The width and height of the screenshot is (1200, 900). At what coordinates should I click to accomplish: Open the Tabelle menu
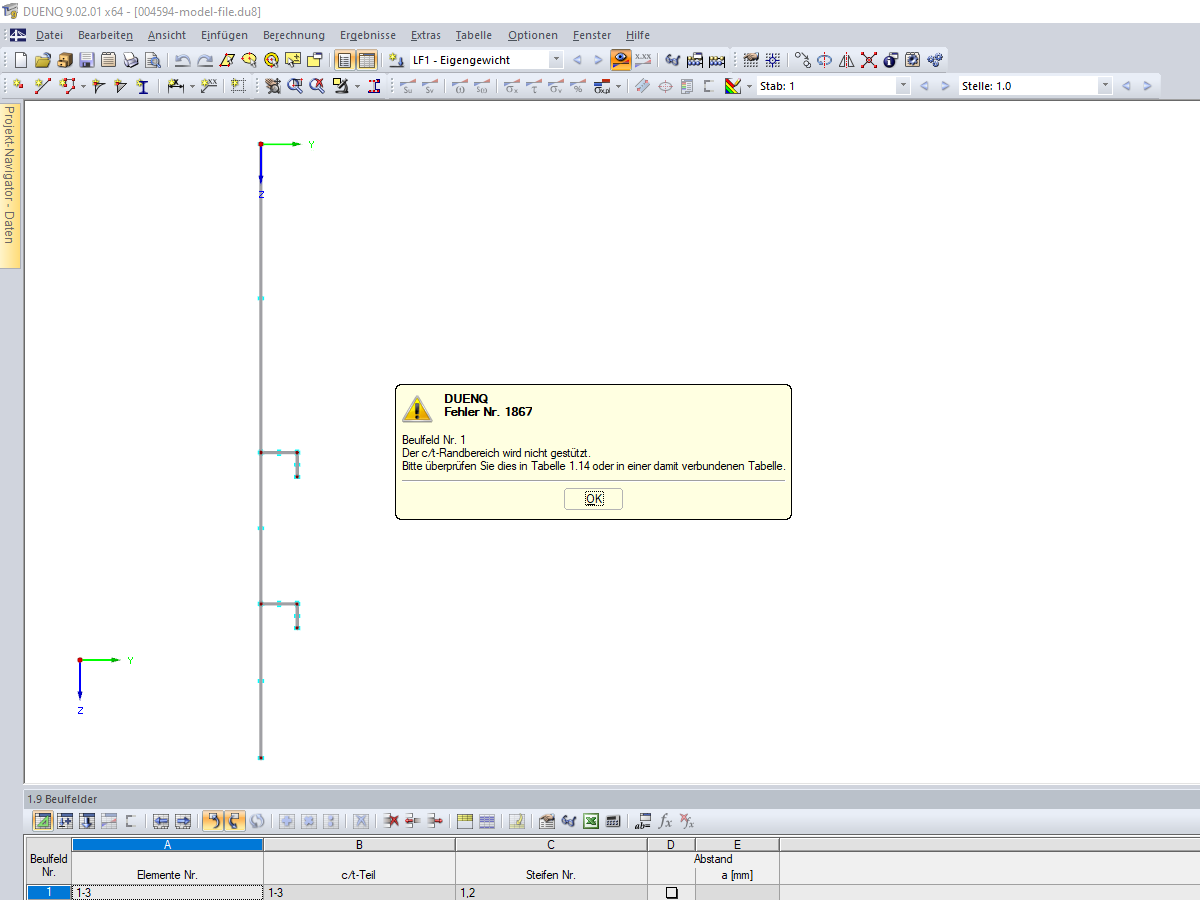pos(473,35)
